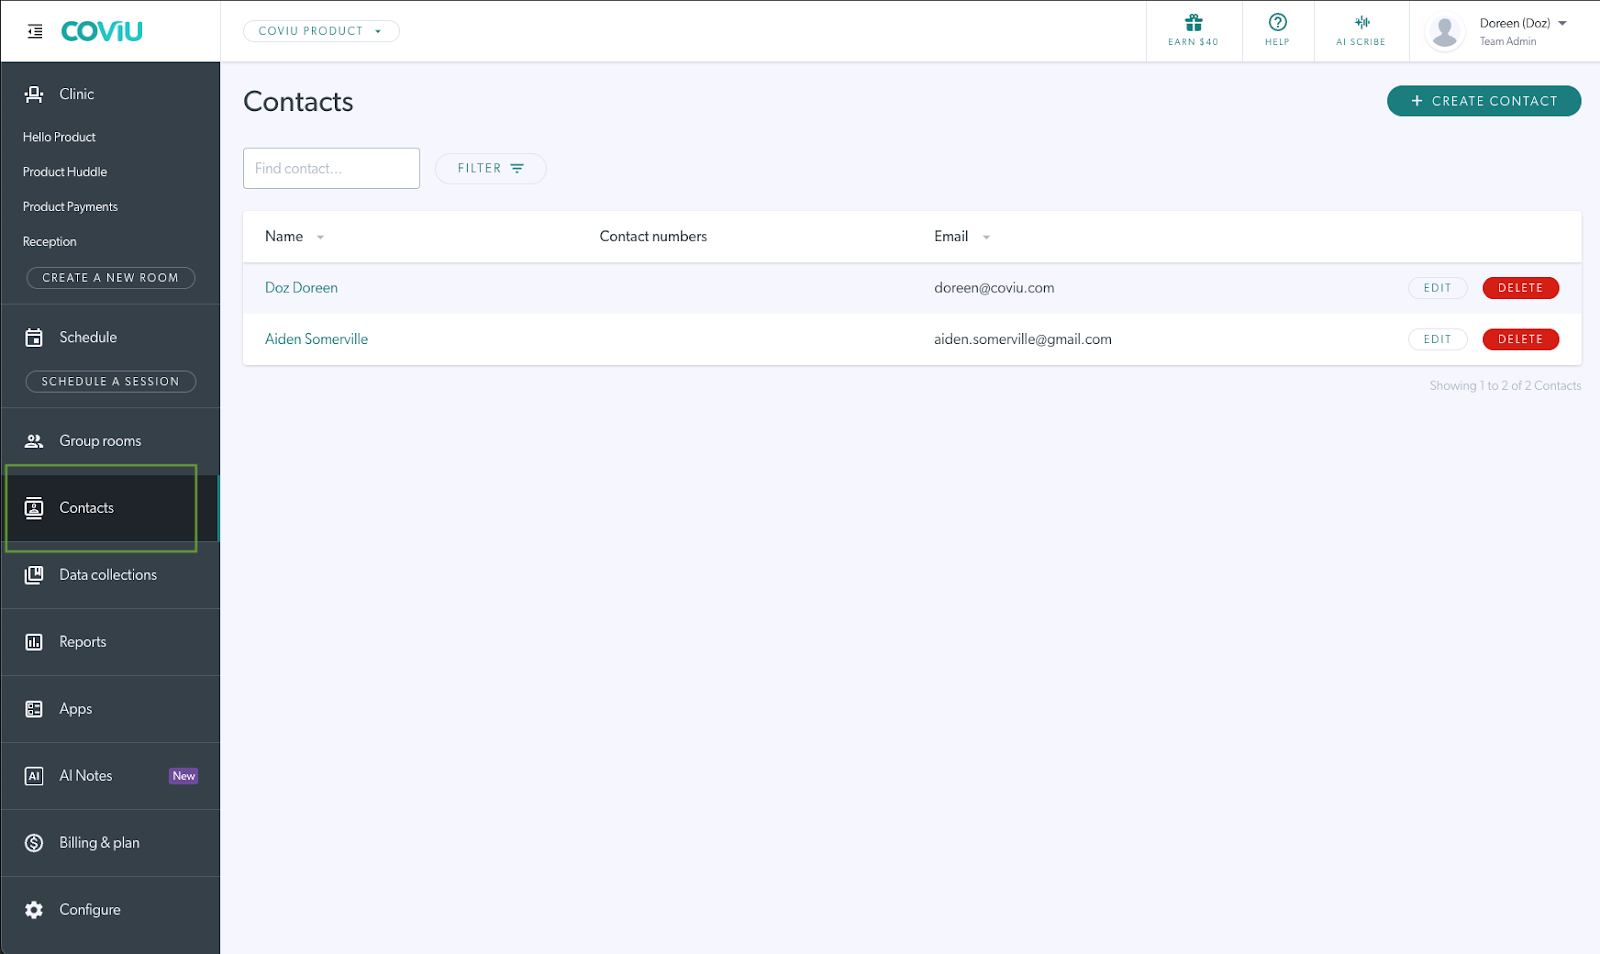Click the Configure gear icon
The height and width of the screenshot is (954, 1600).
point(34,910)
